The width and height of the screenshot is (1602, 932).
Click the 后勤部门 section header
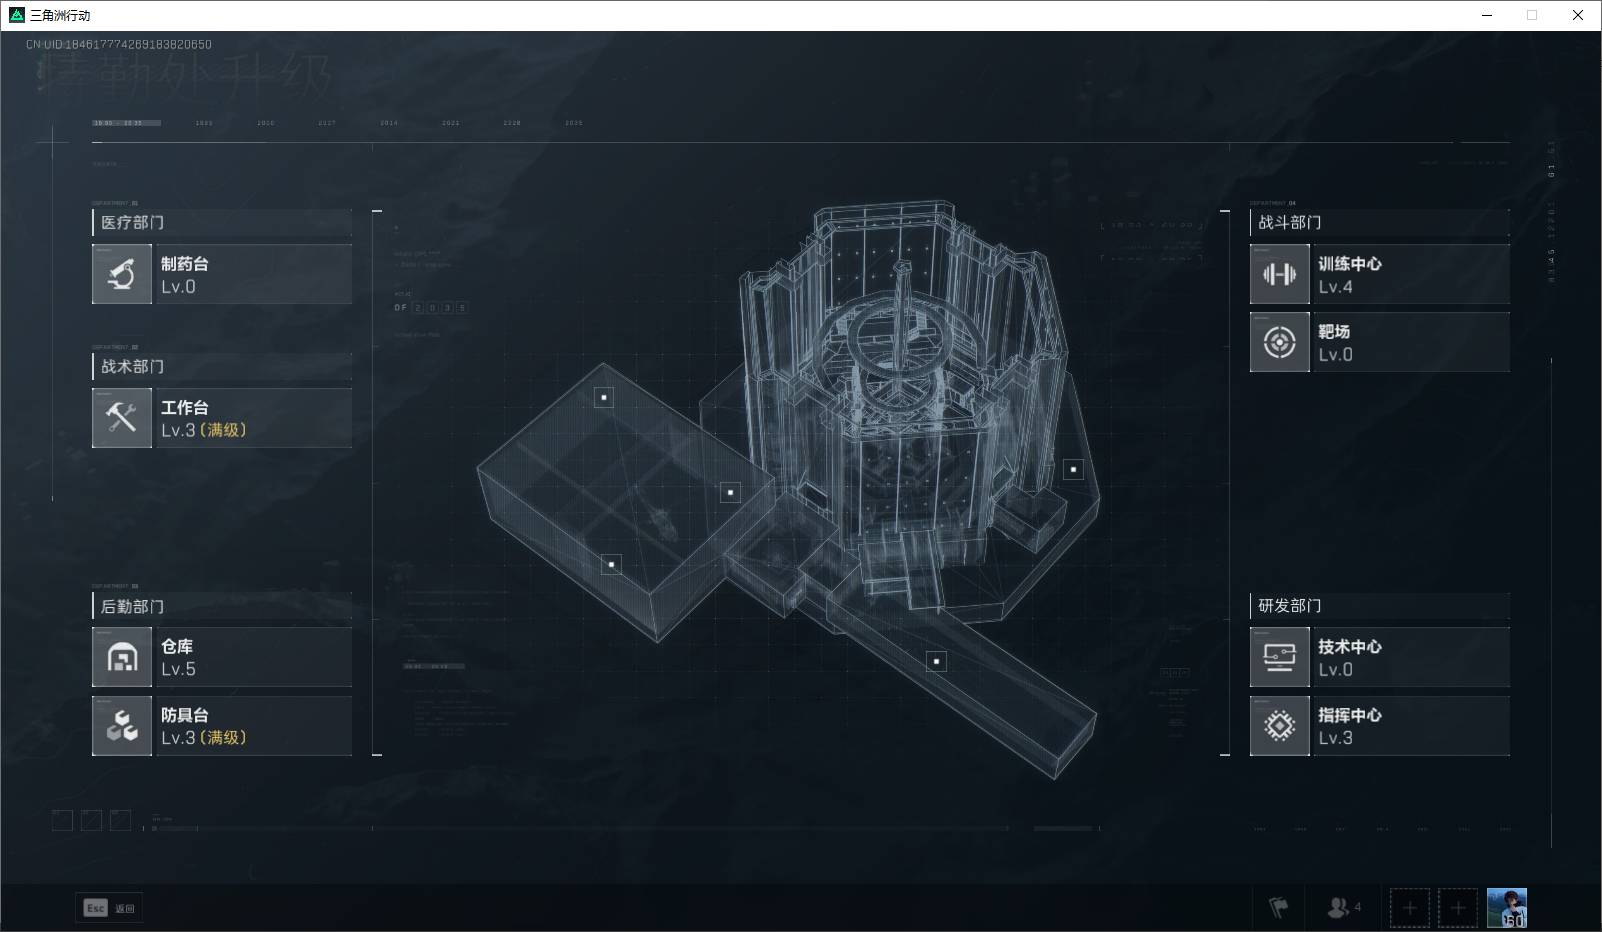tap(222, 606)
